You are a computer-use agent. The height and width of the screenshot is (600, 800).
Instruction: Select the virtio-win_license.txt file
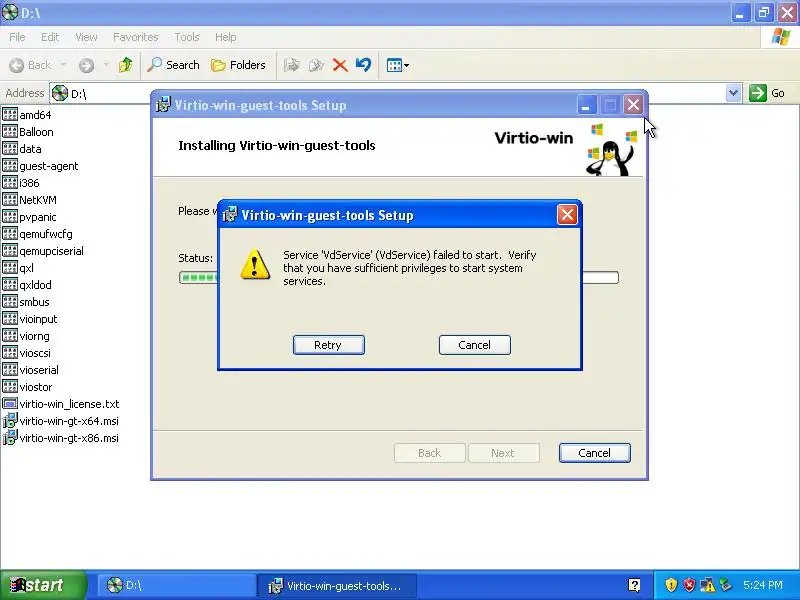click(x=61, y=404)
